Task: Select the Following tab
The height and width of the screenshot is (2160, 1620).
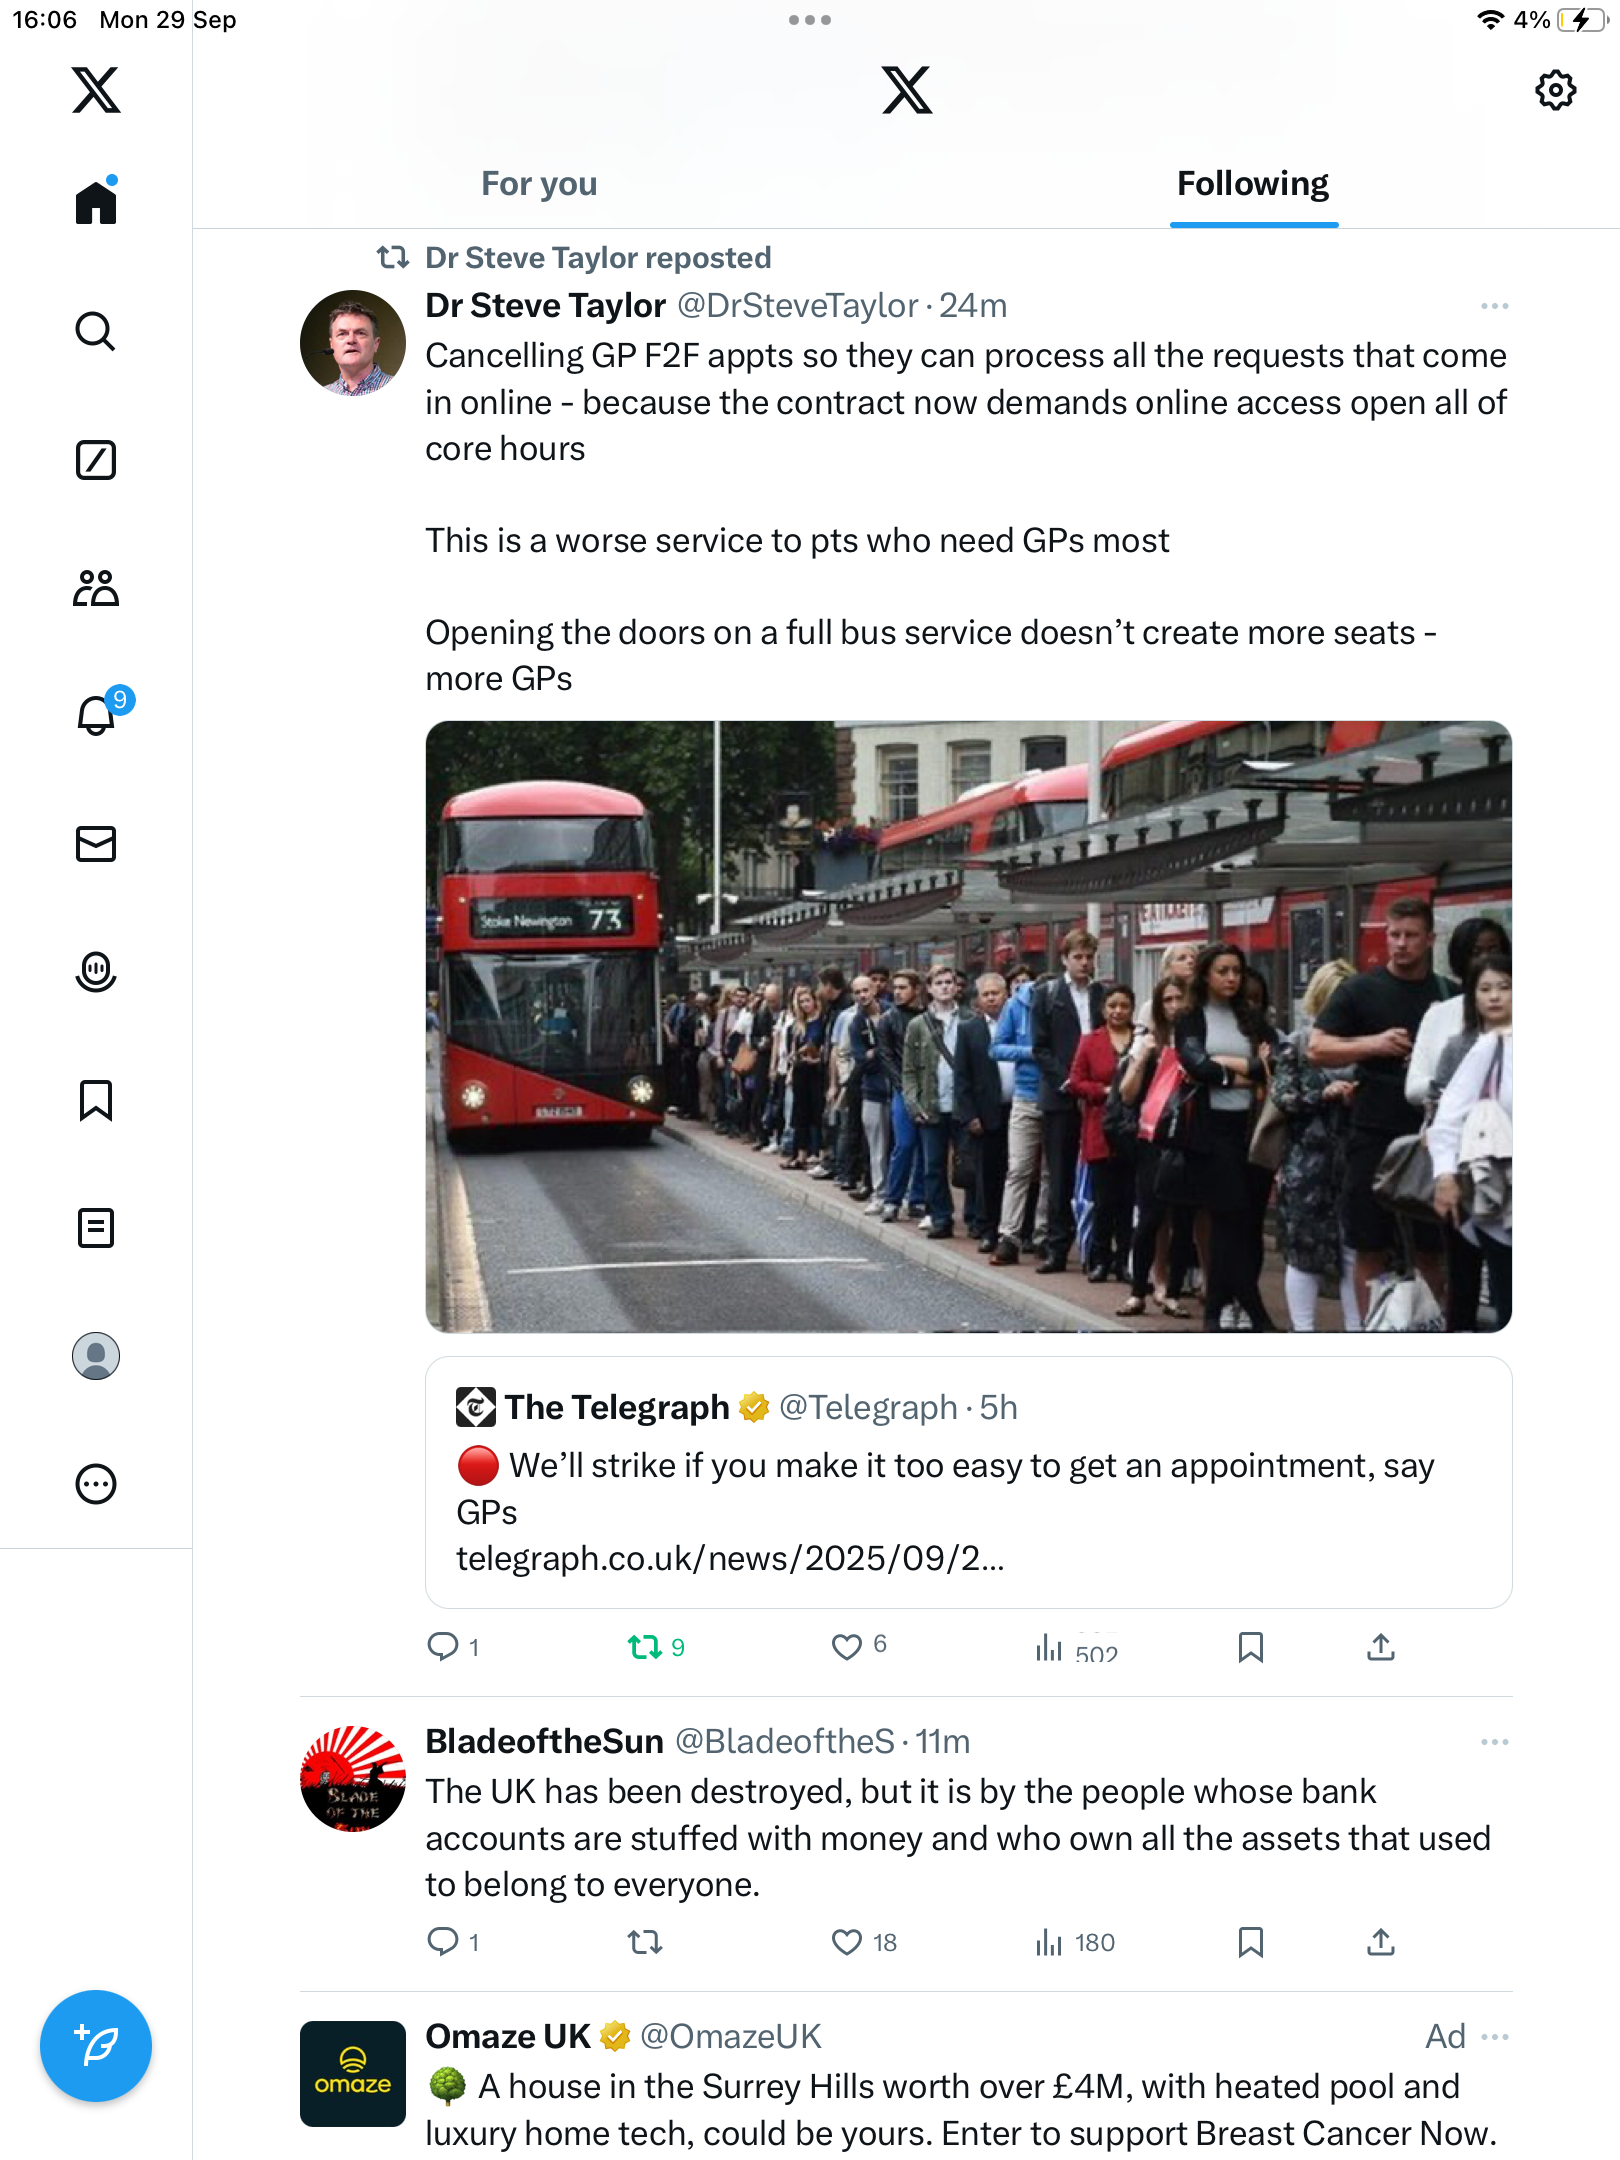Action: point(1252,184)
